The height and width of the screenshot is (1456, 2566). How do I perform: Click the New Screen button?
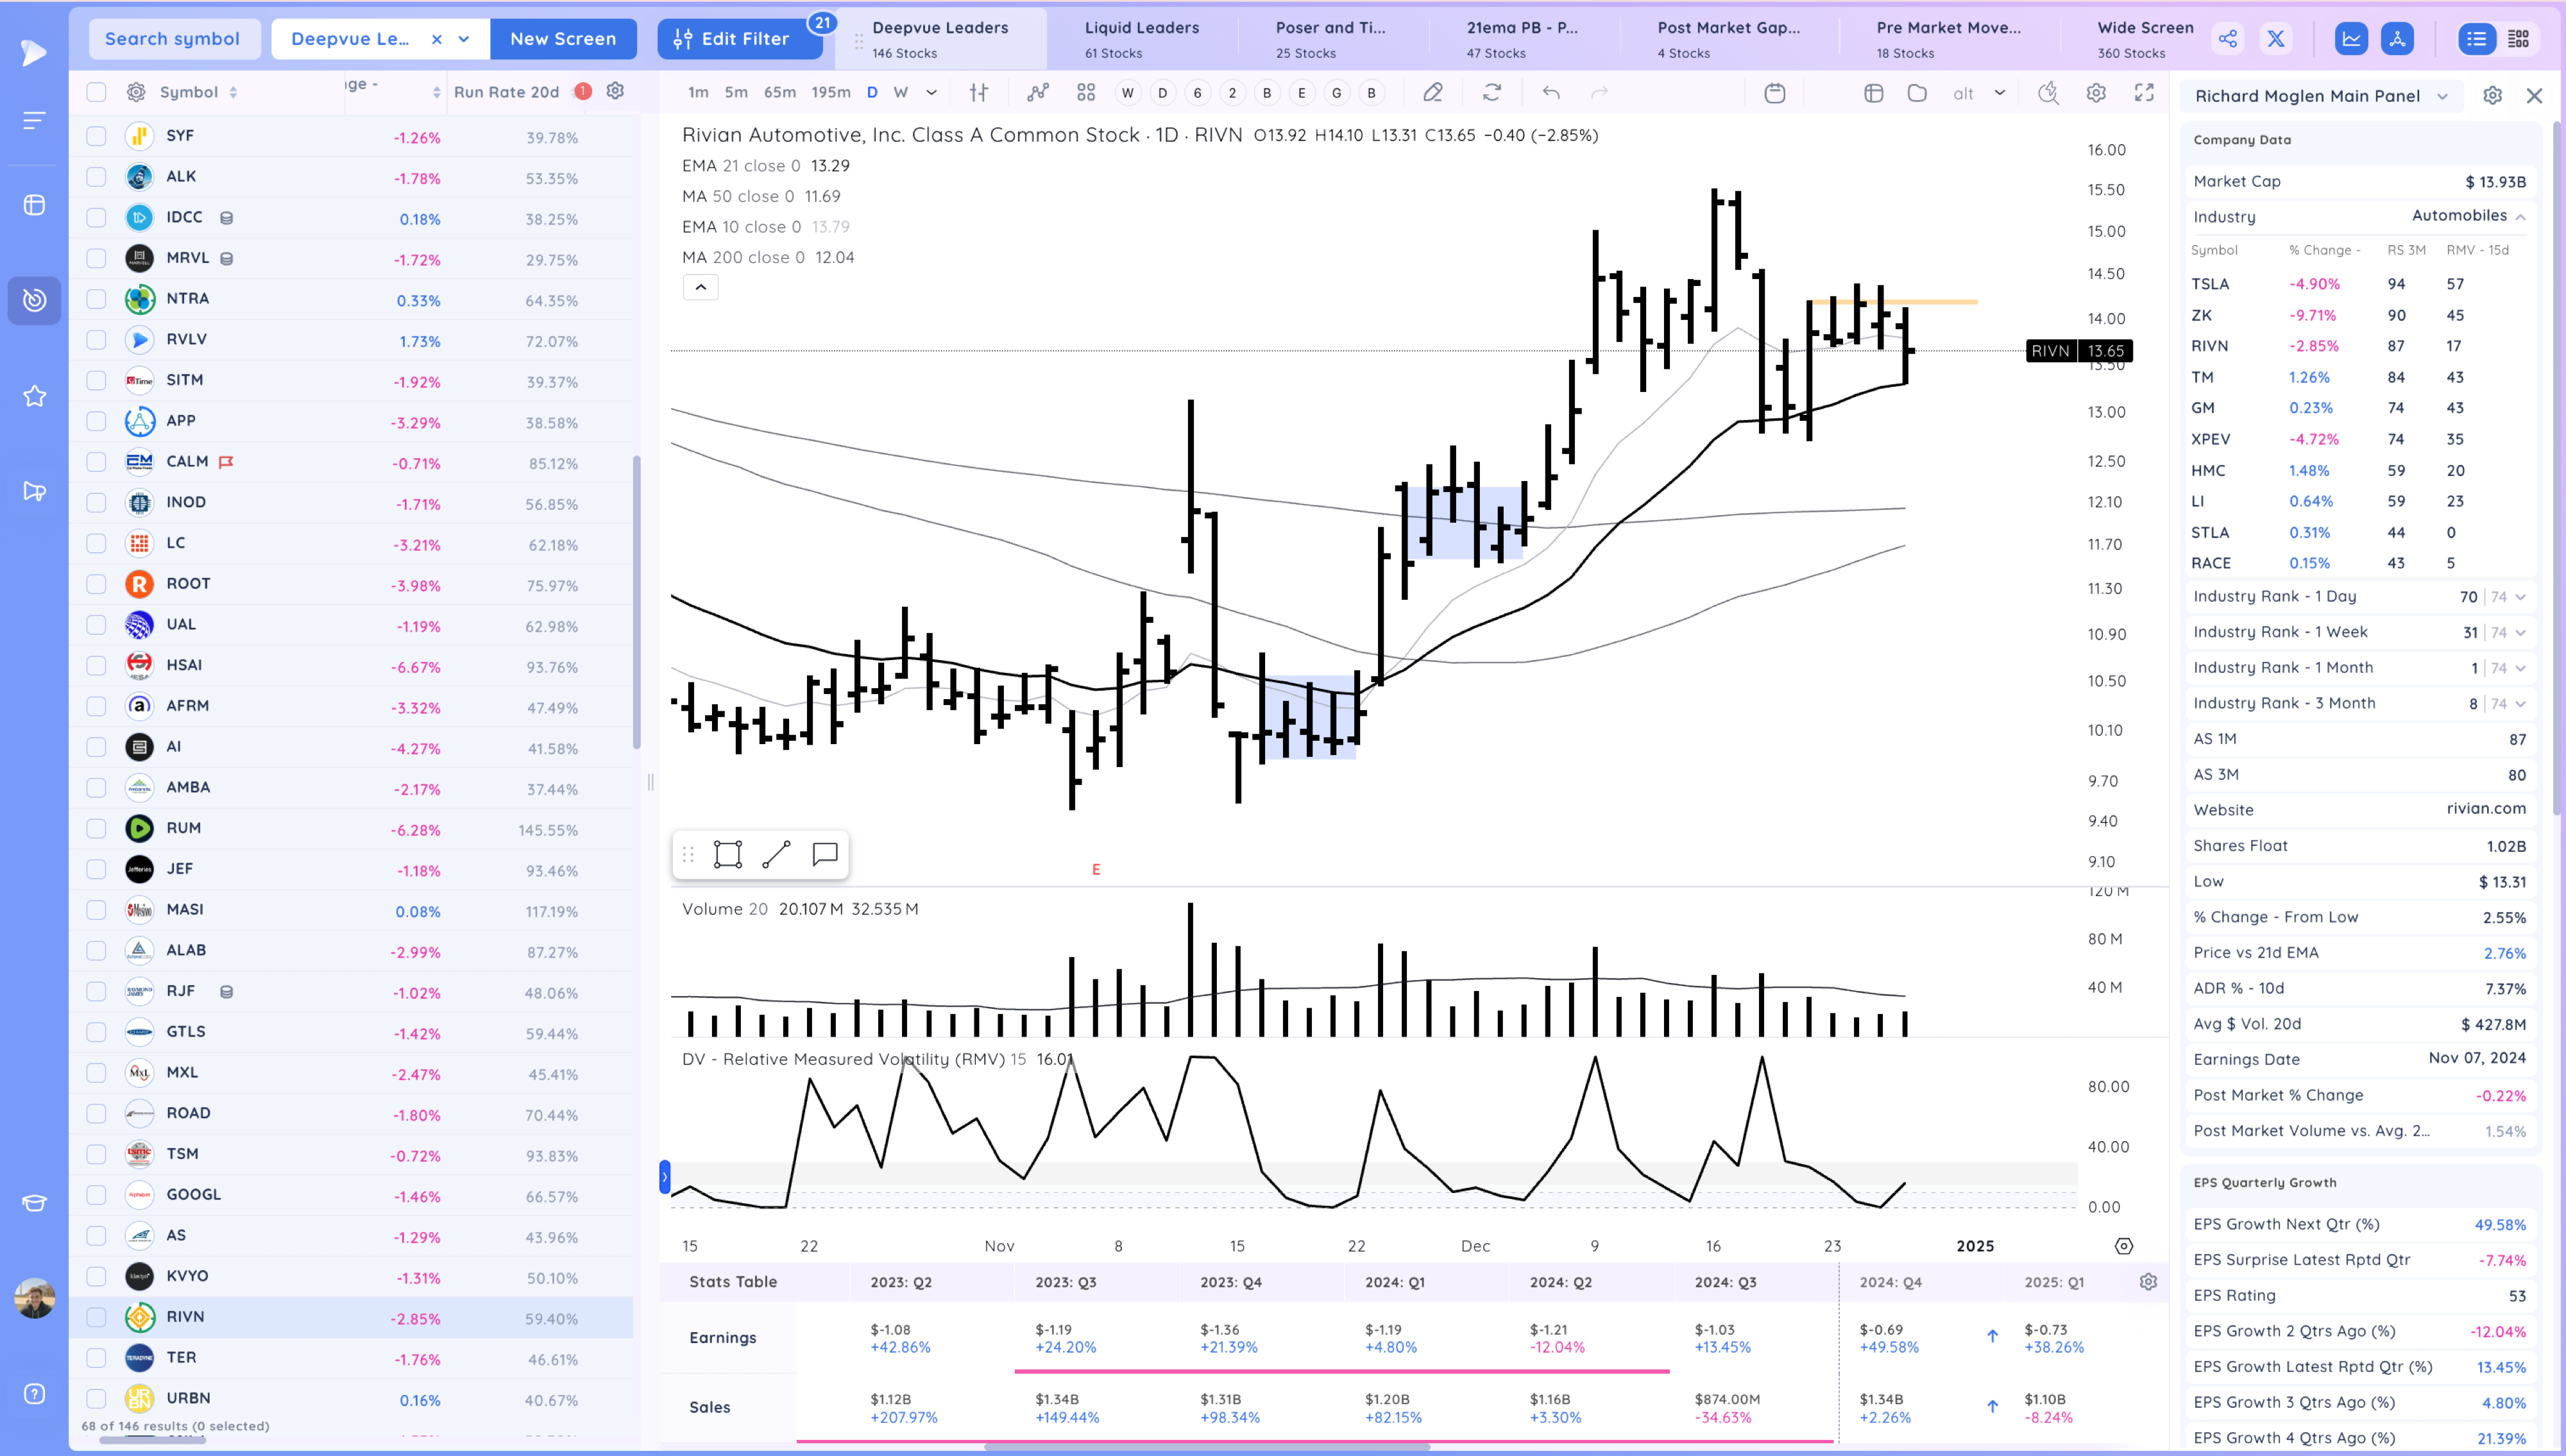(563, 39)
